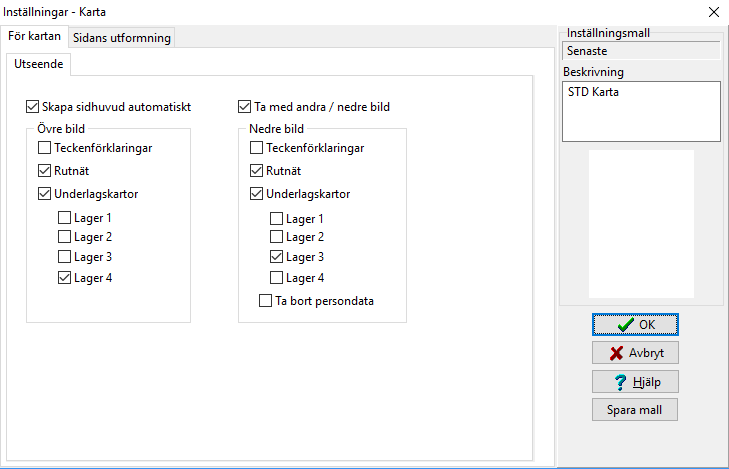Select the För kartan tab
The height and width of the screenshot is (469, 729).
34,36
